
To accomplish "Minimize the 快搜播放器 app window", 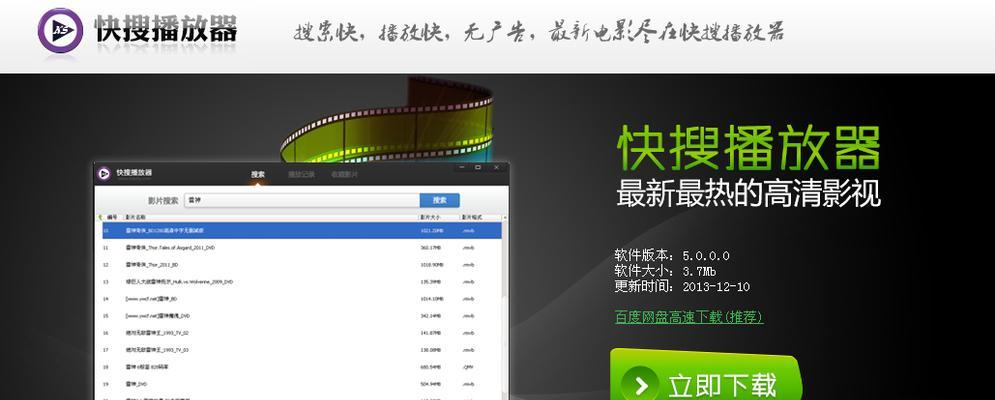I will click(x=463, y=168).
